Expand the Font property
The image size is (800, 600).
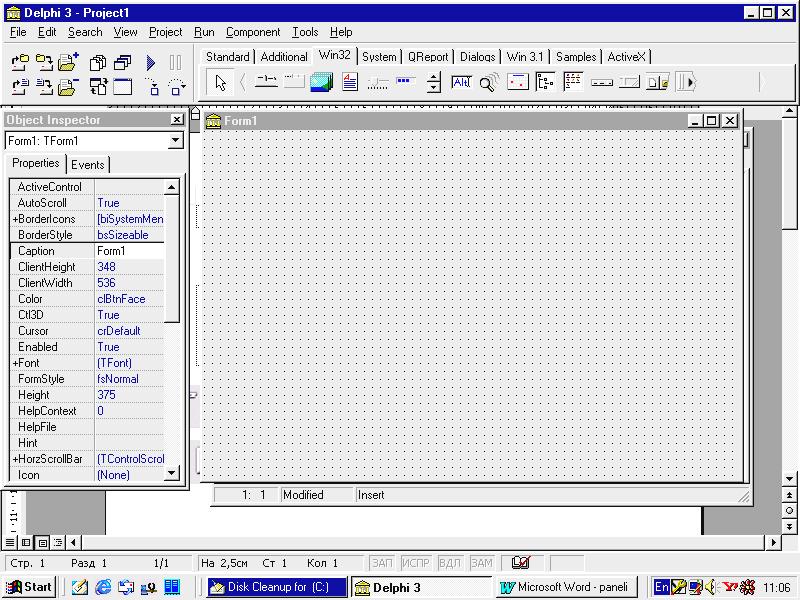[x=15, y=363]
